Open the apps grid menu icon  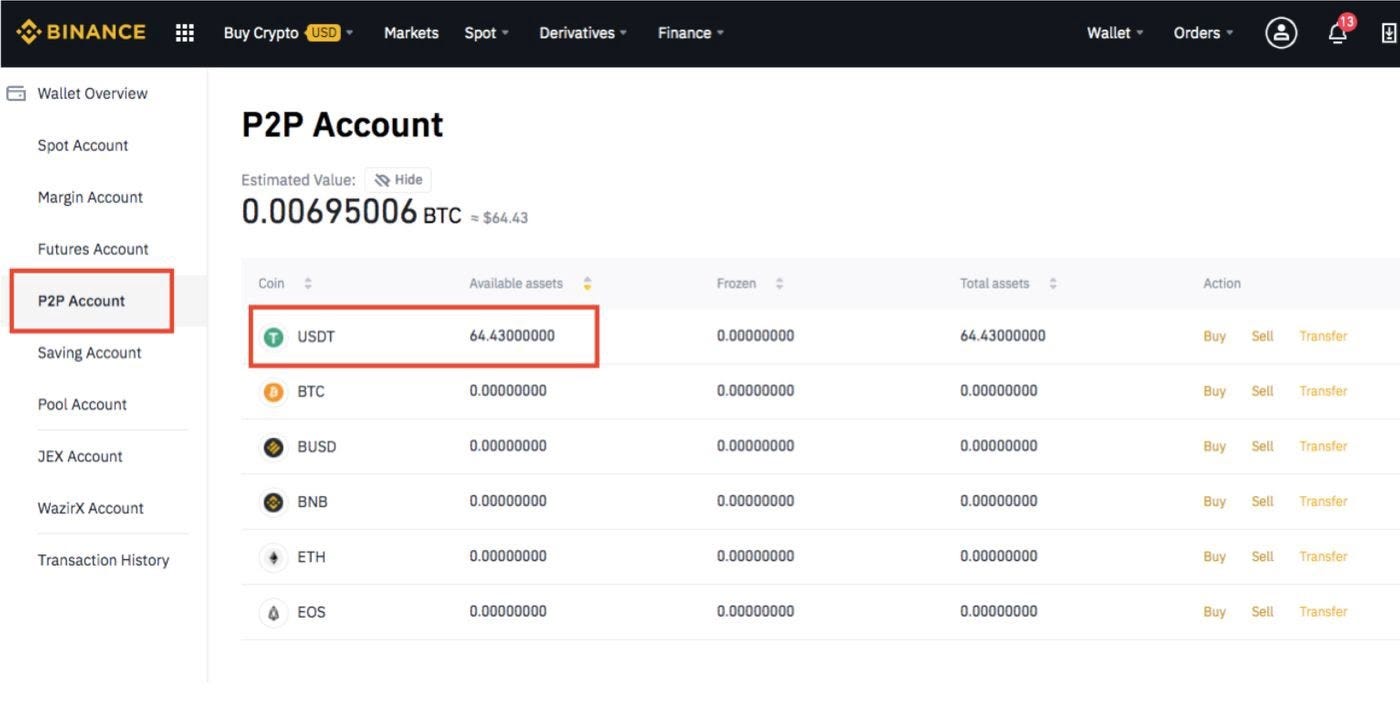click(185, 33)
